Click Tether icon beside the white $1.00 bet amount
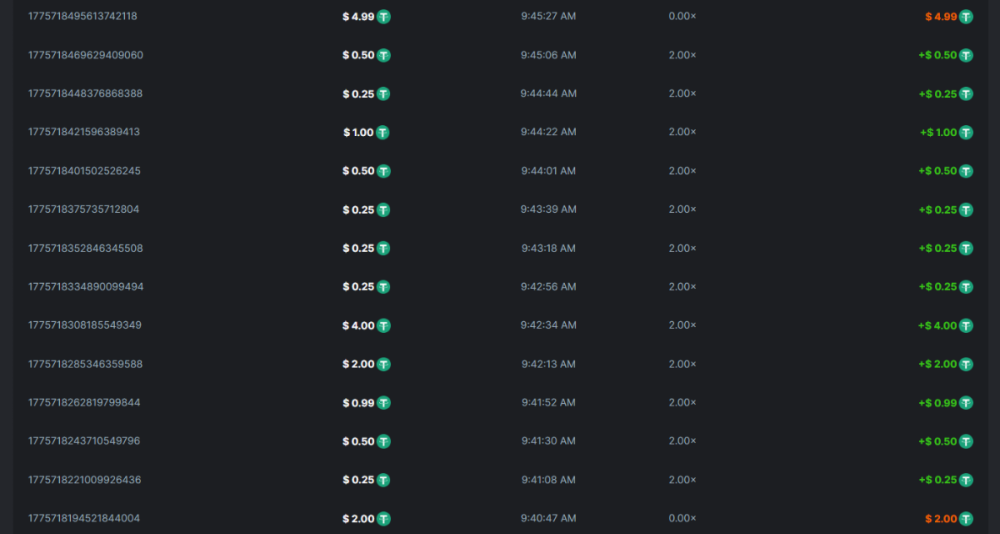Screen dimensions: 1000x534 click(383, 132)
